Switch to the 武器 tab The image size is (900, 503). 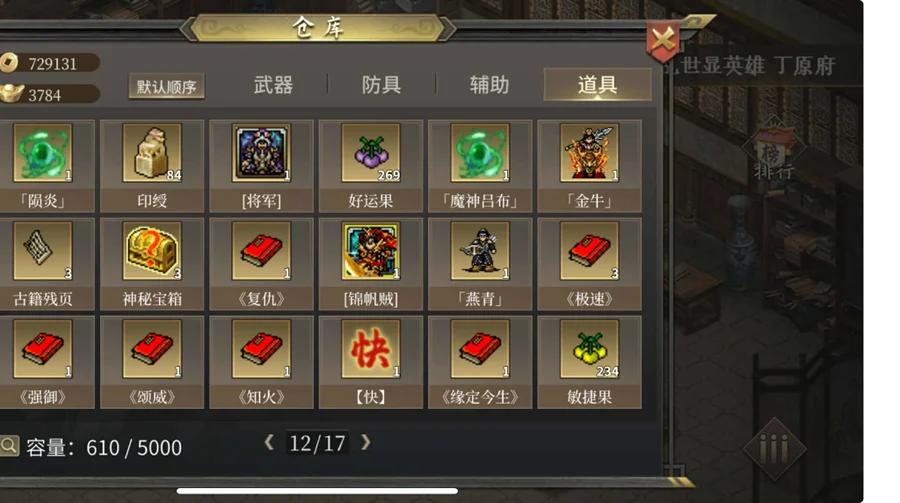point(273,85)
